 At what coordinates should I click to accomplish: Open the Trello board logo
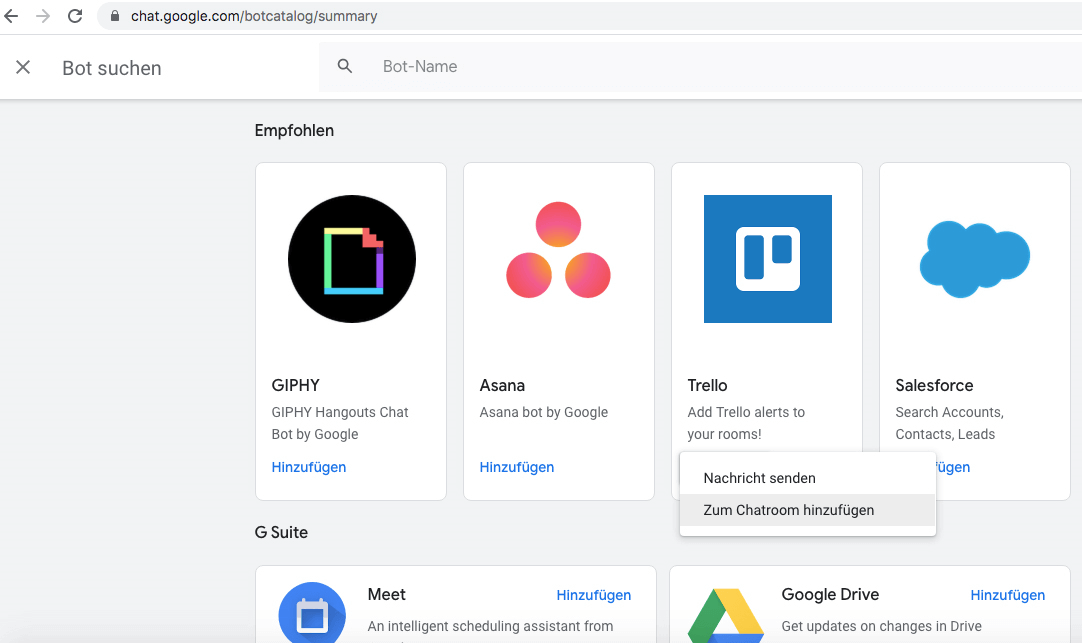point(767,259)
